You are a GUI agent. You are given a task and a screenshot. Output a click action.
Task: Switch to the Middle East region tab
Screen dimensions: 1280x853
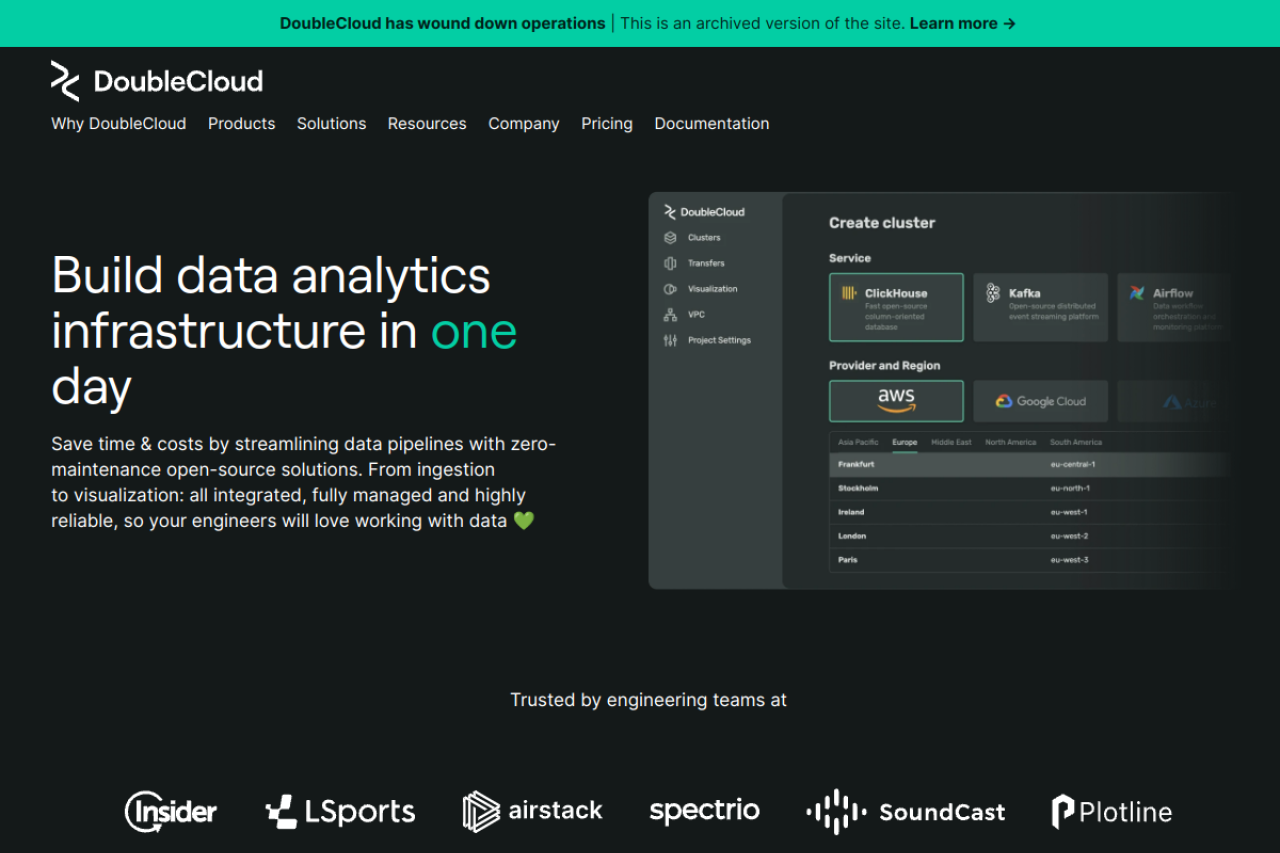951,442
